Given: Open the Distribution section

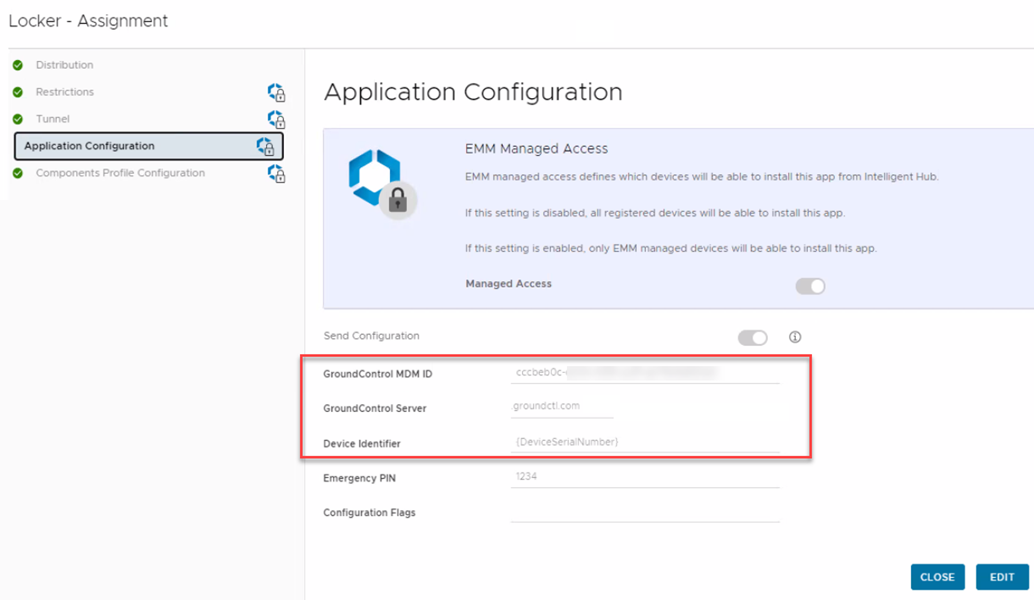Looking at the screenshot, I should pos(64,65).
